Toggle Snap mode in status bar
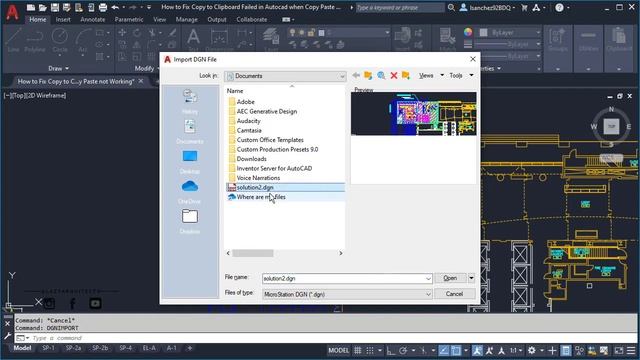Viewport: 640px width, 360px height. click(x=370, y=350)
